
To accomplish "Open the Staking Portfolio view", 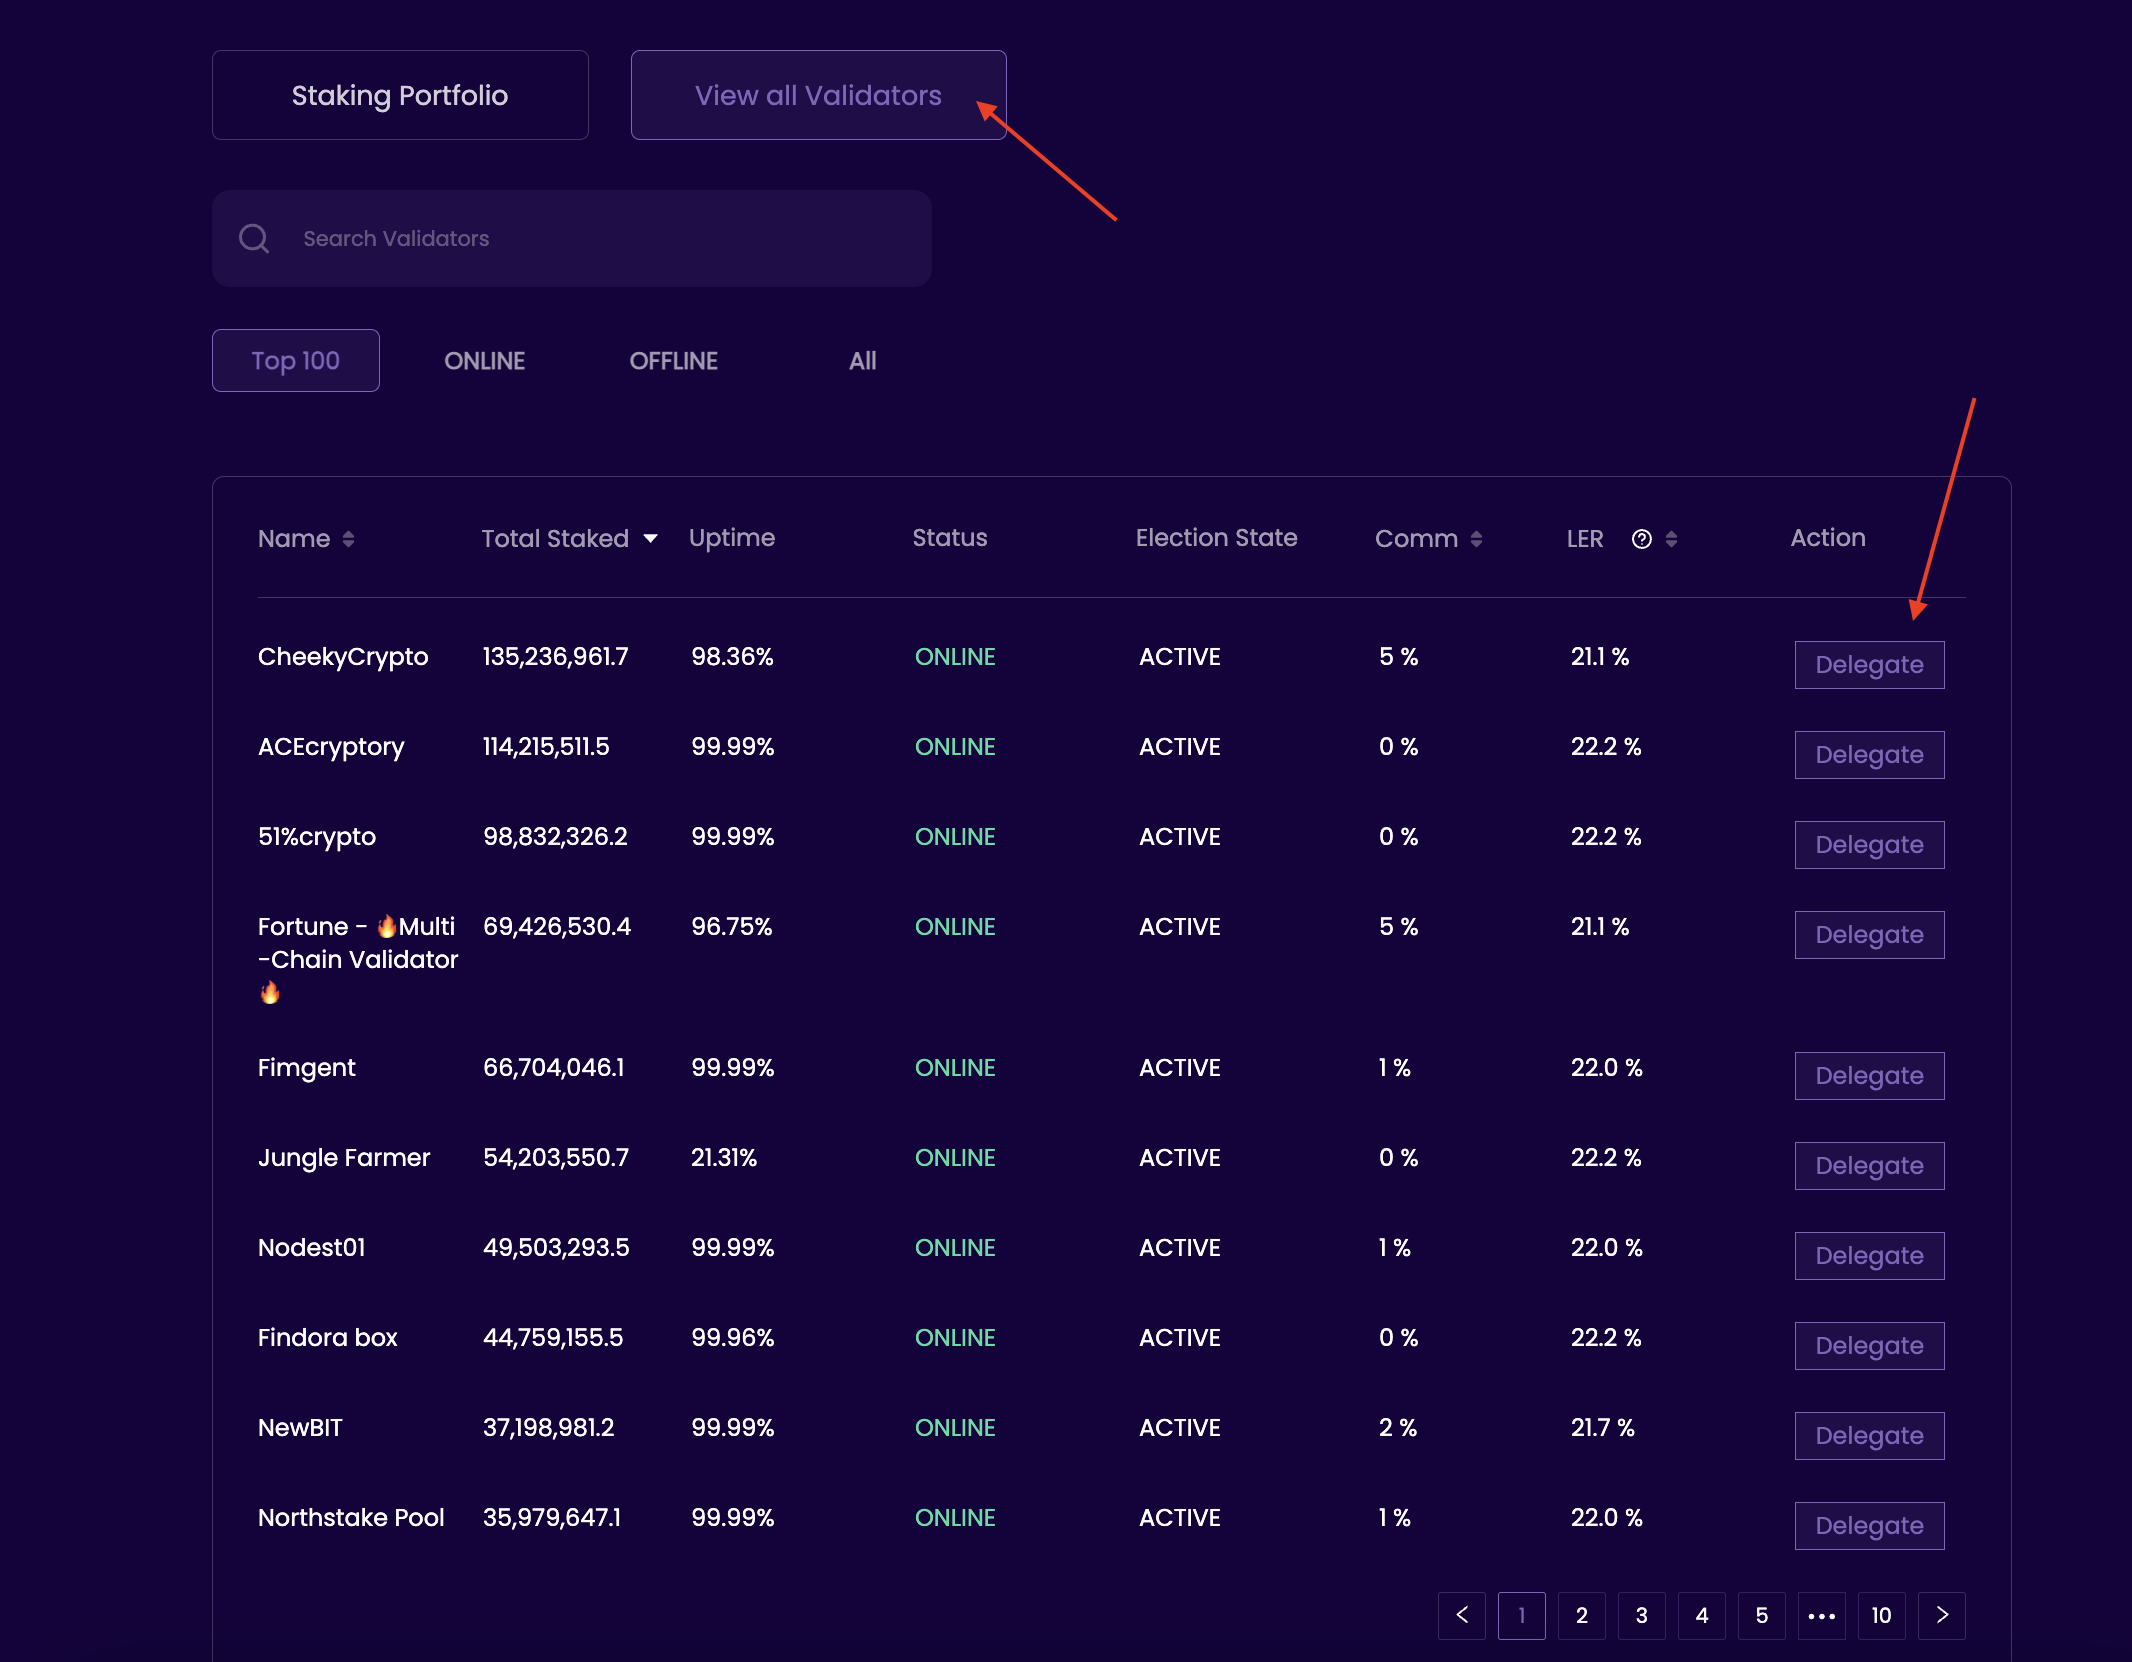I will [400, 95].
